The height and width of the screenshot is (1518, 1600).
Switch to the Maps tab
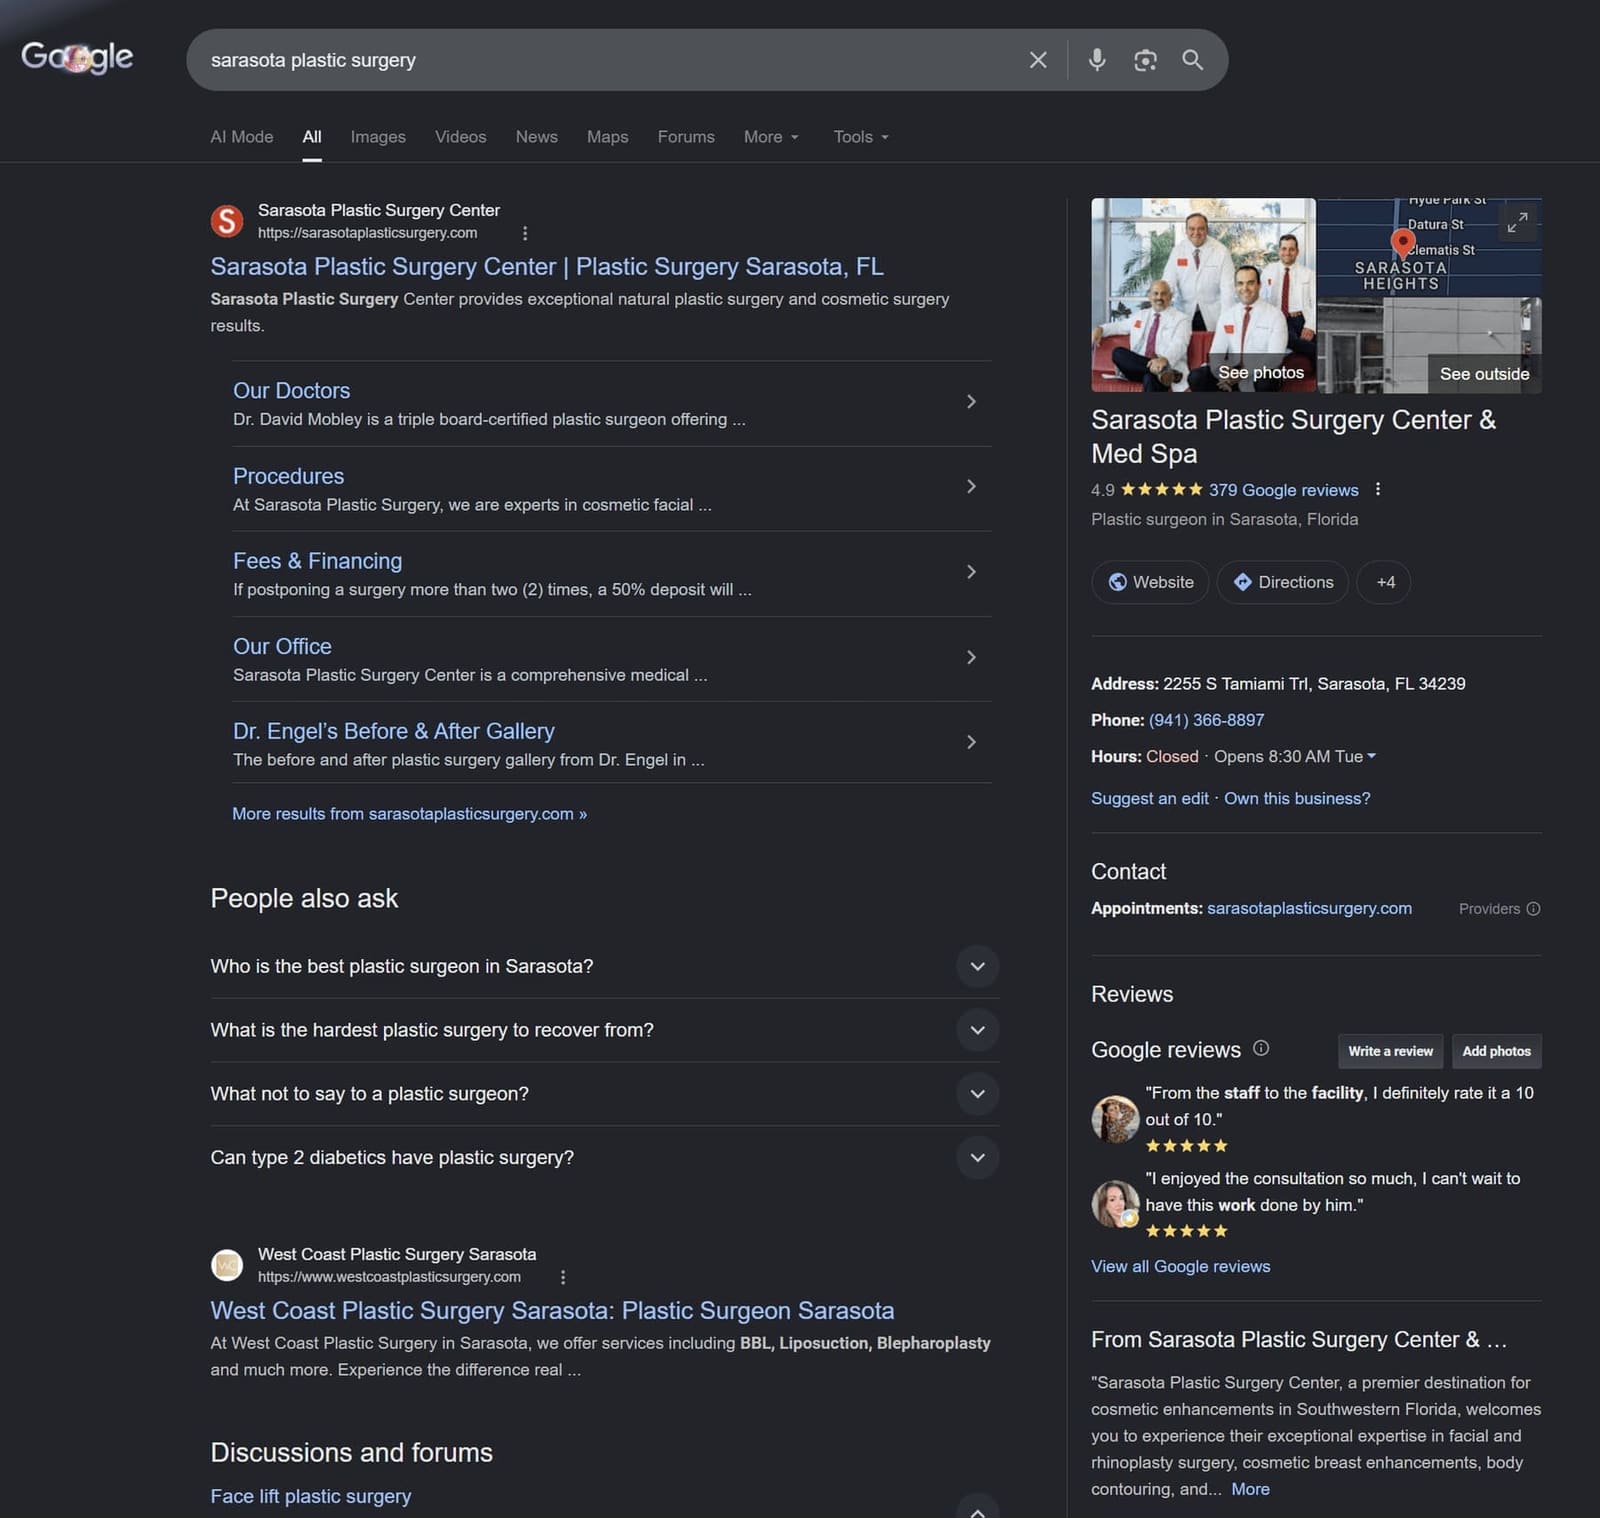pos(608,137)
